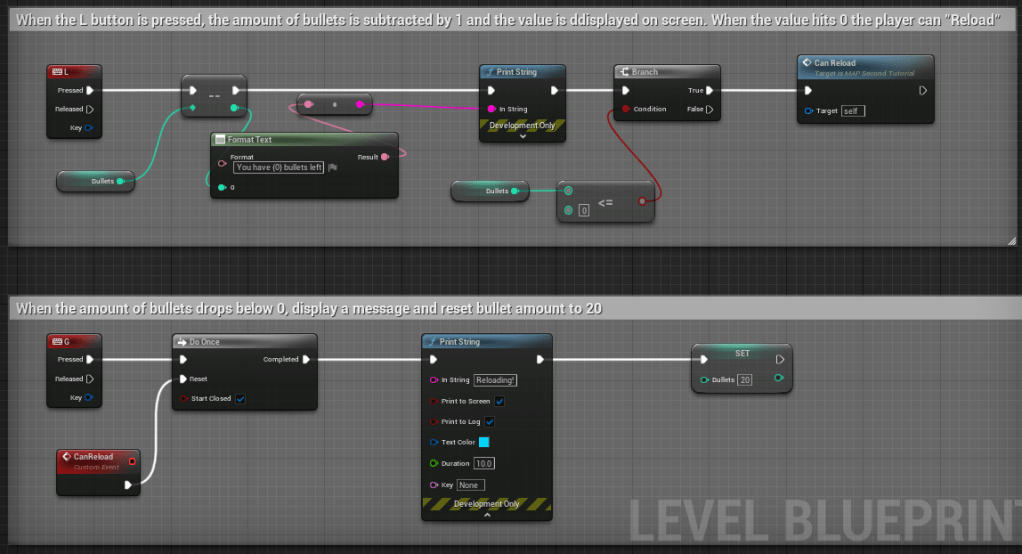1022x554 pixels.
Task: Click the Format Text node icon
Action: [x=220, y=140]
